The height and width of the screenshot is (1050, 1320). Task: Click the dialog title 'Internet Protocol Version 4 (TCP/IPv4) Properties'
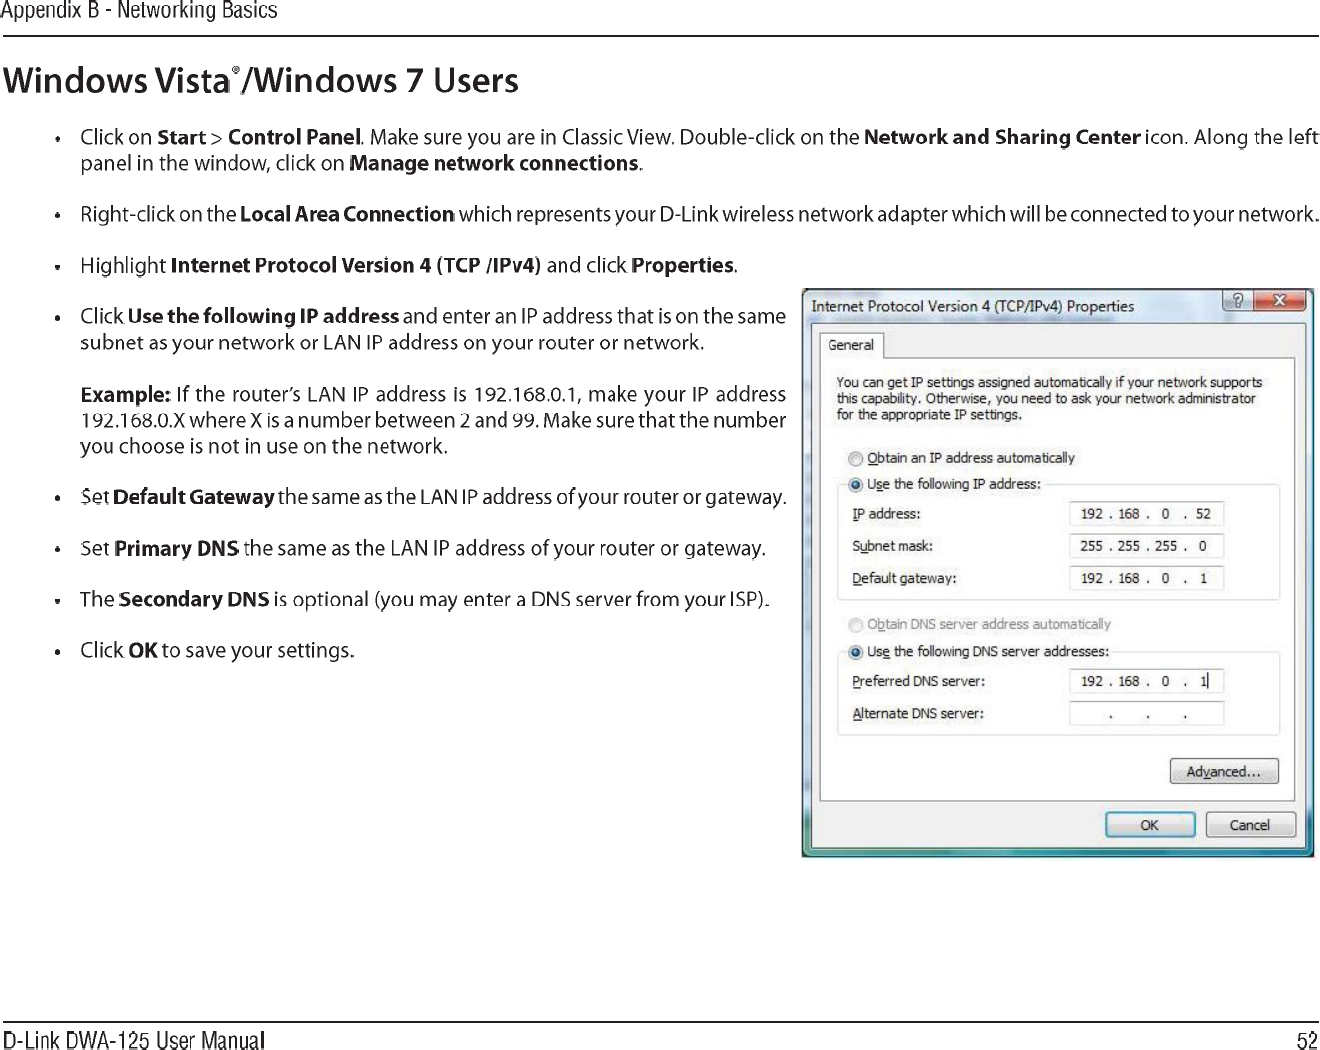click(973, 306)
